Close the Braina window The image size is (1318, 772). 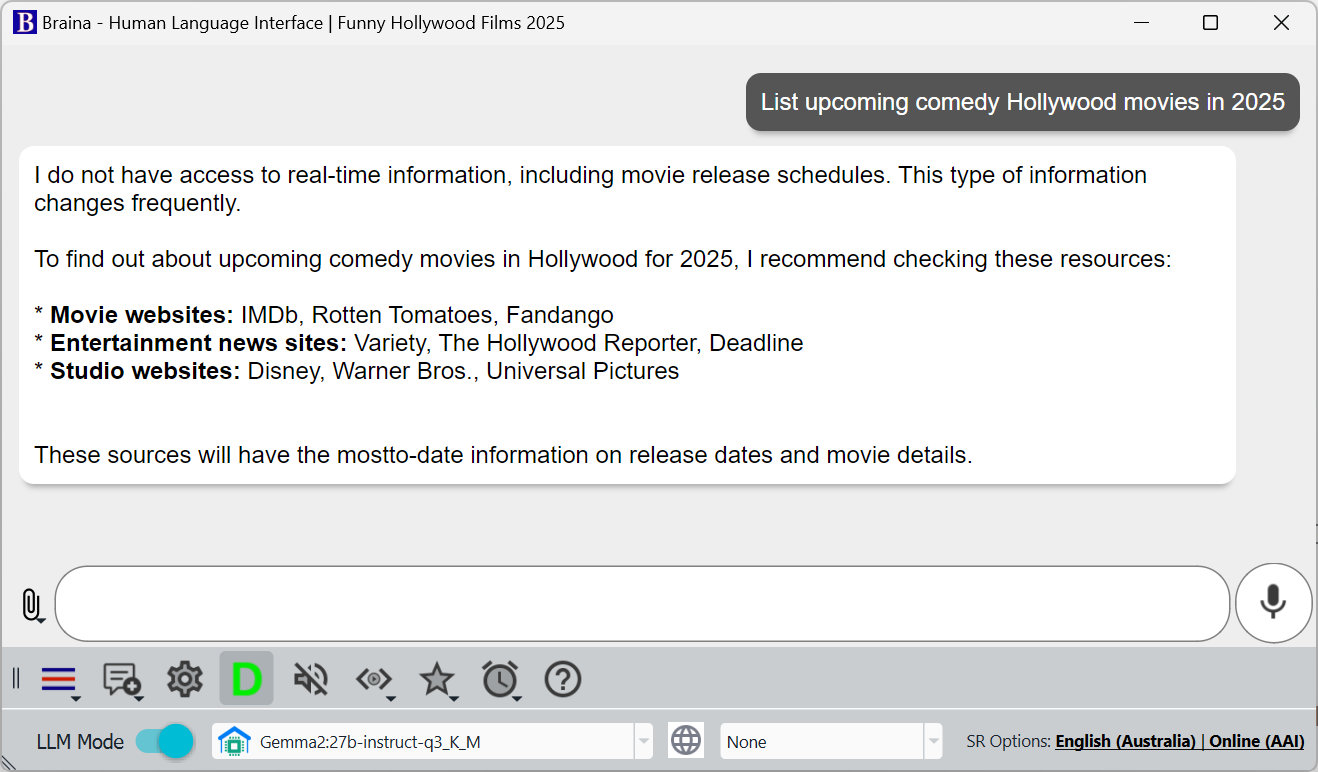click(1281, 22)
